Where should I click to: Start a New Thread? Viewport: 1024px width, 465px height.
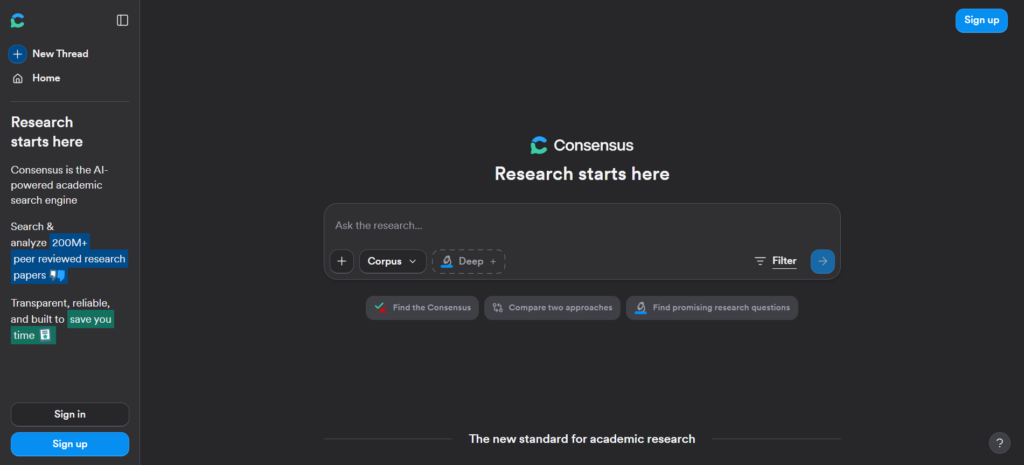tap(60, 54)
